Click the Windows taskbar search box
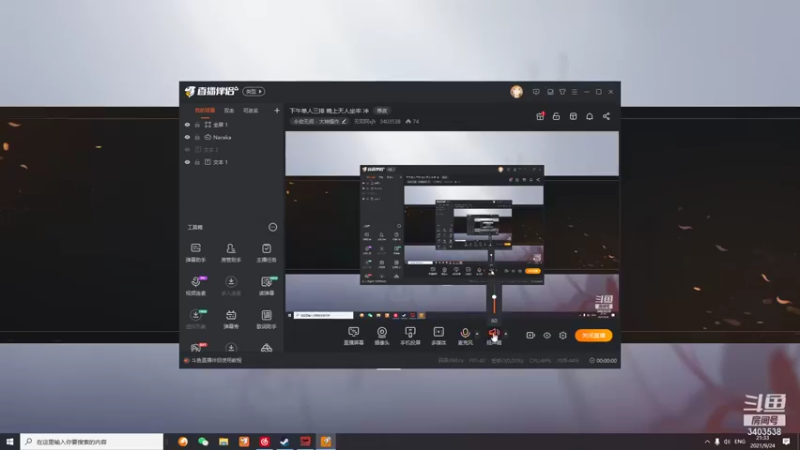 (92, 441)
